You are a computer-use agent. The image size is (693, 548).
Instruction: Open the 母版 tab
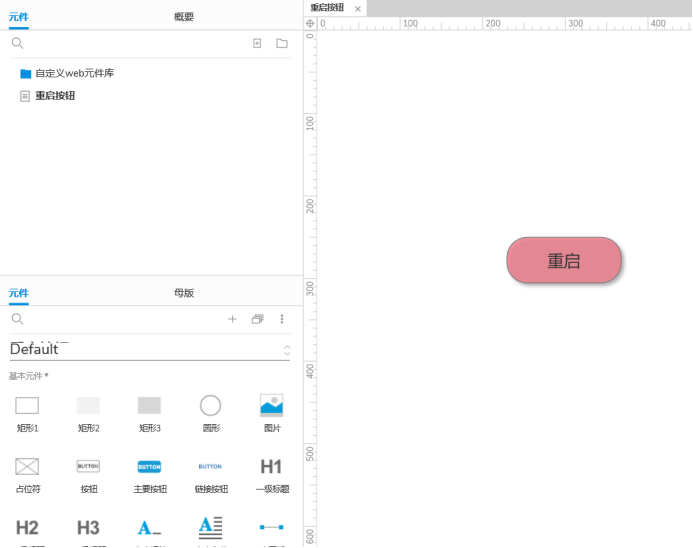click(x=183, y=293)
